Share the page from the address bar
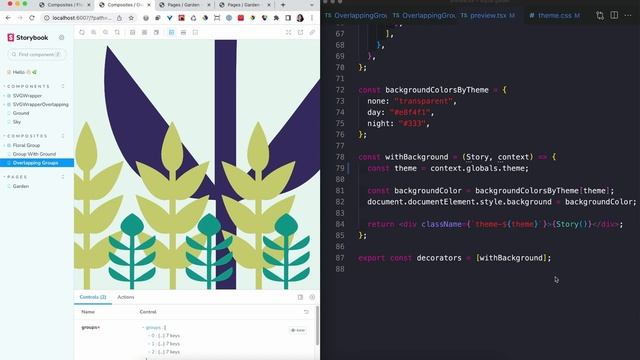The width and height of the screenshot is (640, 360). coord(119,18)
